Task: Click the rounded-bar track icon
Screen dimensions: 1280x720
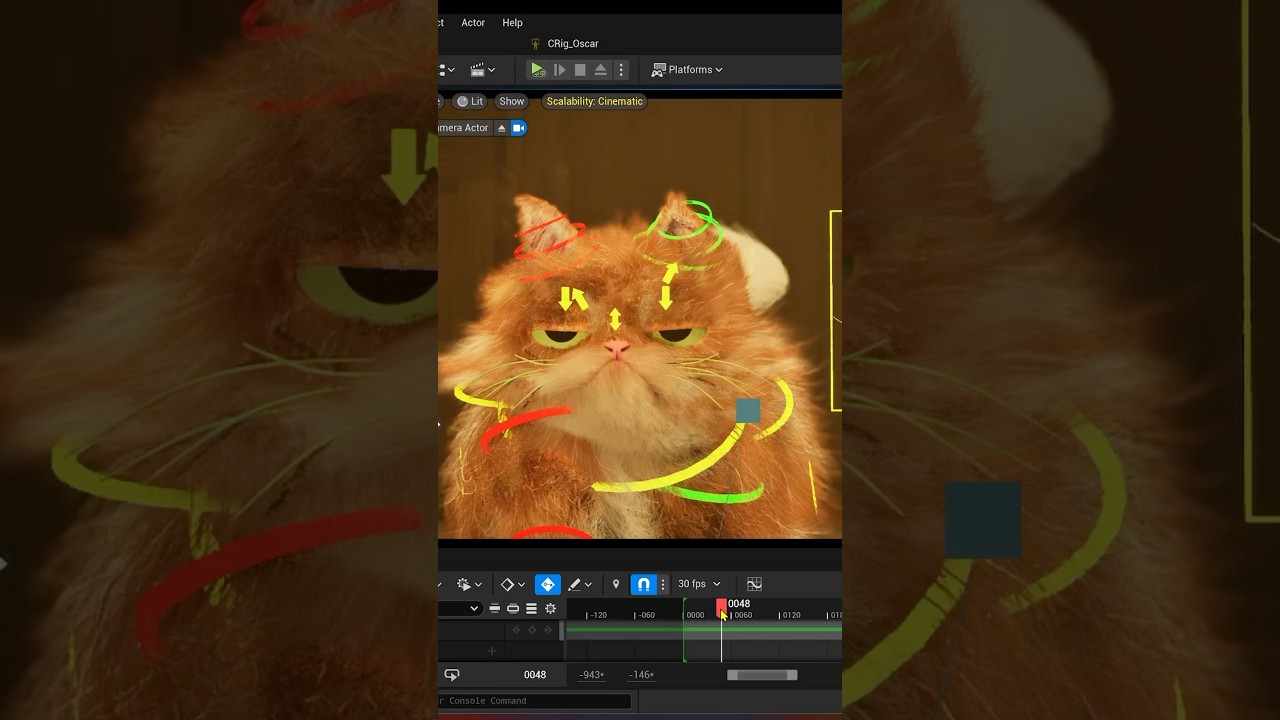Action: (513, 608)
